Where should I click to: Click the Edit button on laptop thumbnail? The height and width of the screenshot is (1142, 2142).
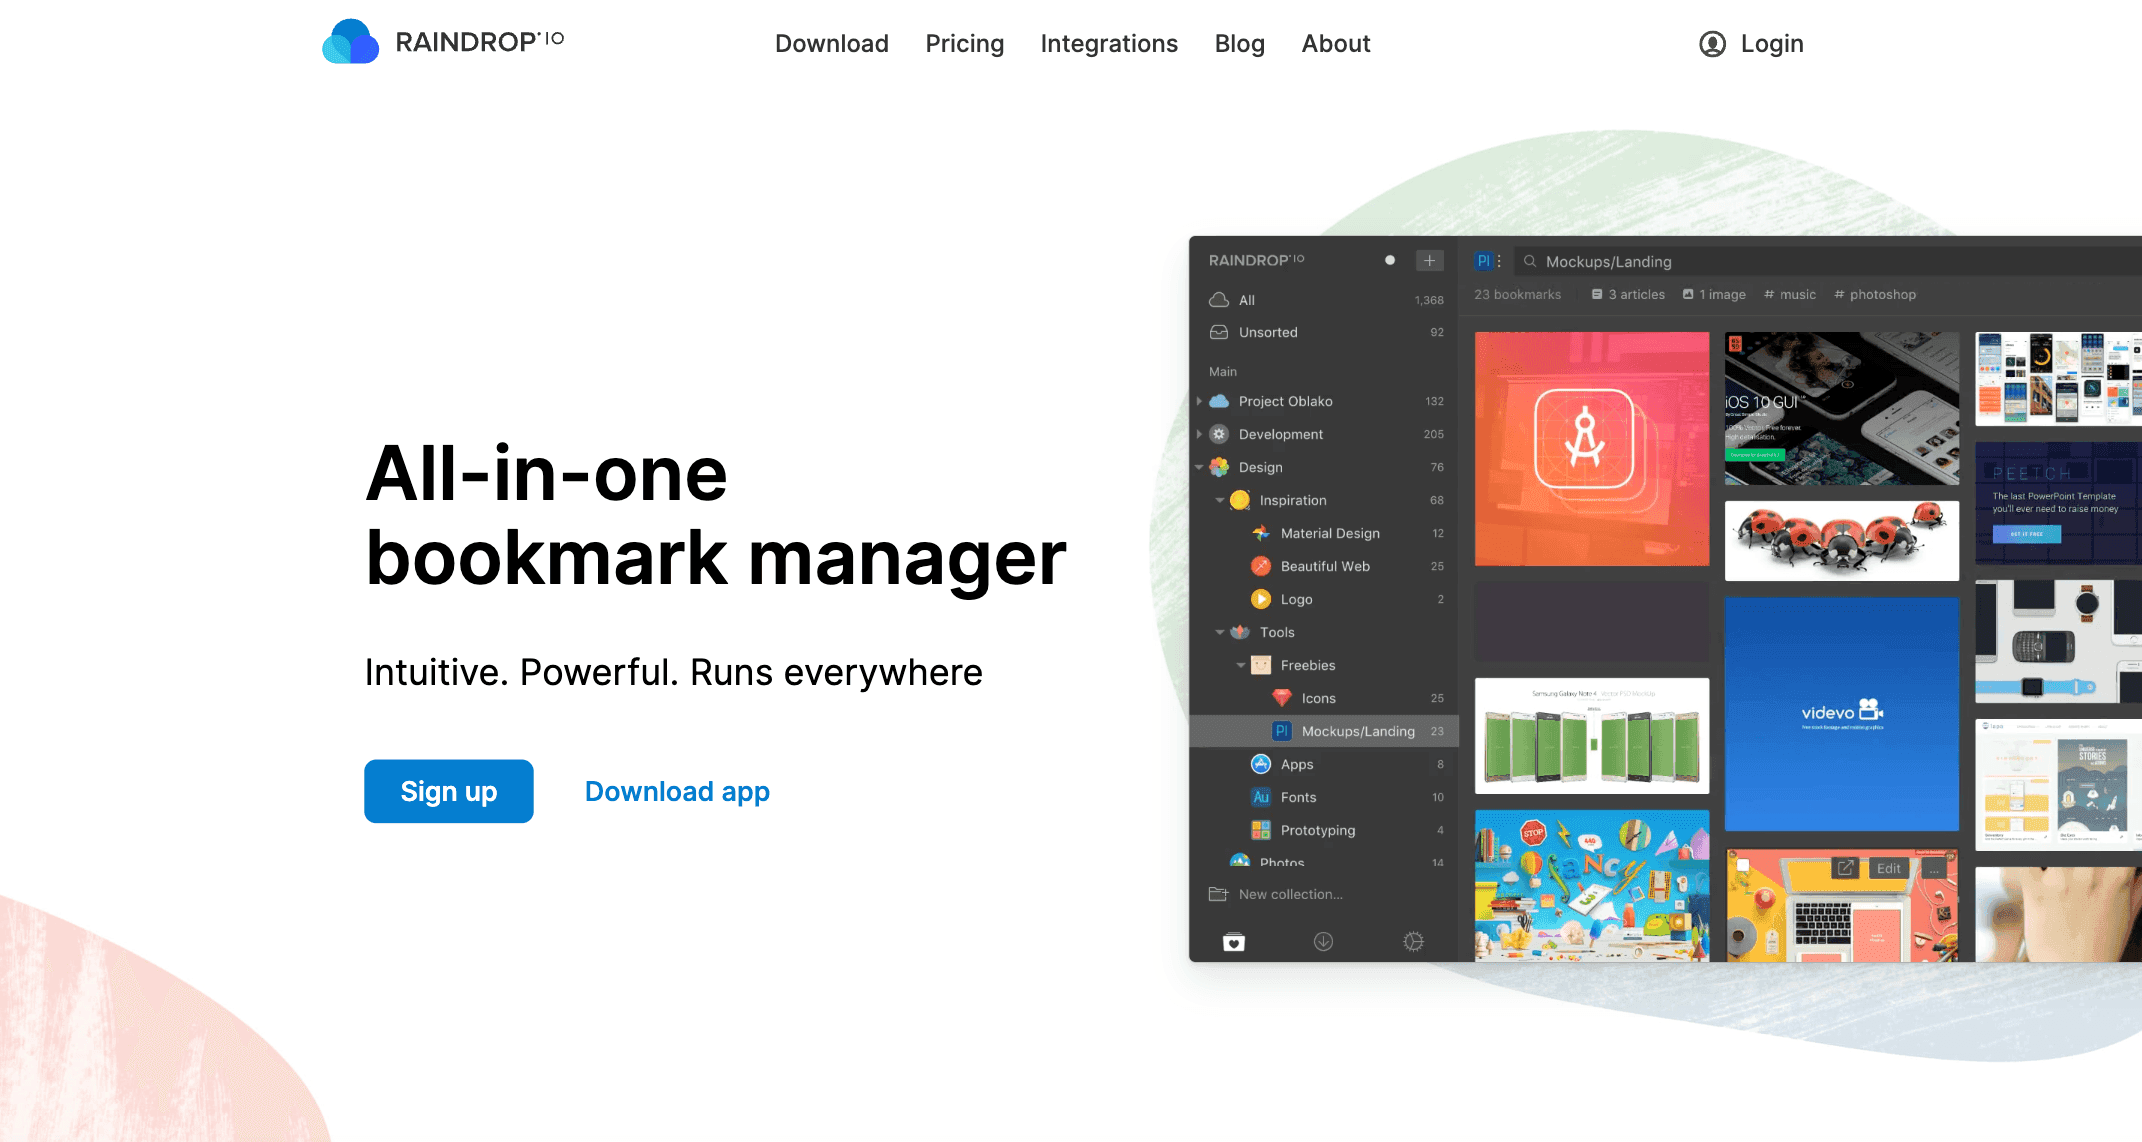[1888, 868]
